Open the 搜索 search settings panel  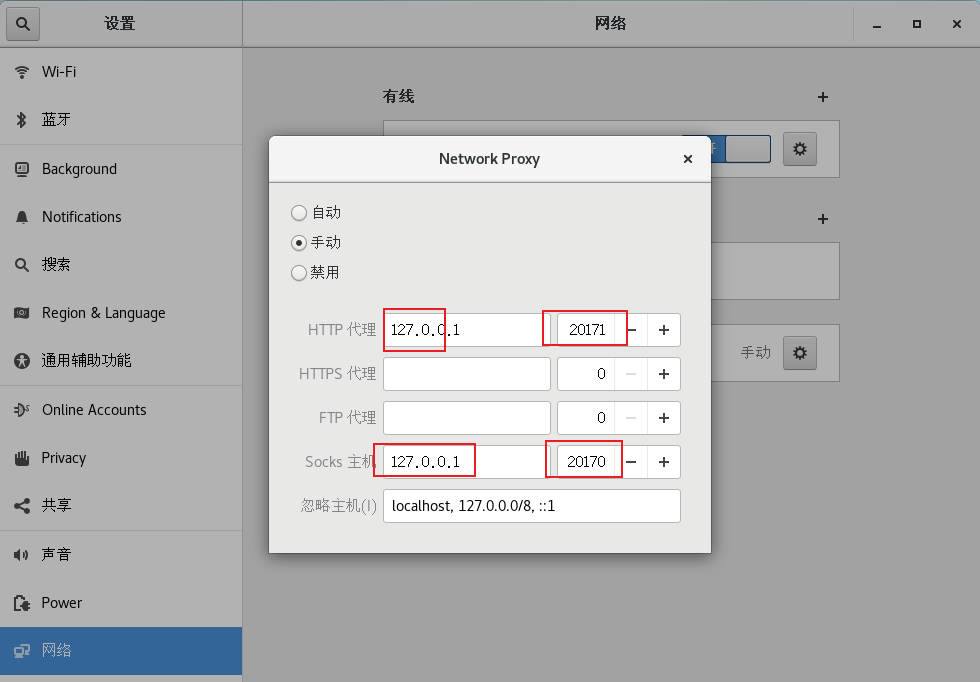pos(121,264)
